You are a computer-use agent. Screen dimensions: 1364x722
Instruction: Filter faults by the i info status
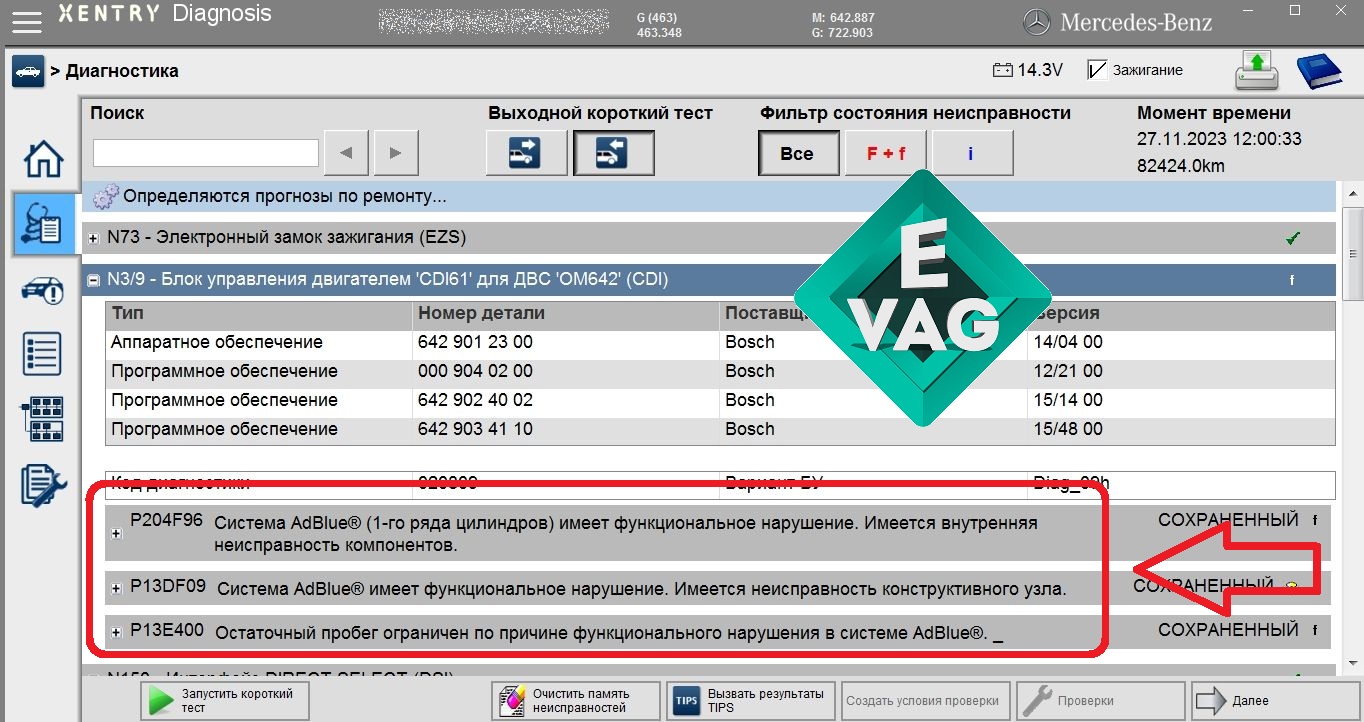(971, 153)
